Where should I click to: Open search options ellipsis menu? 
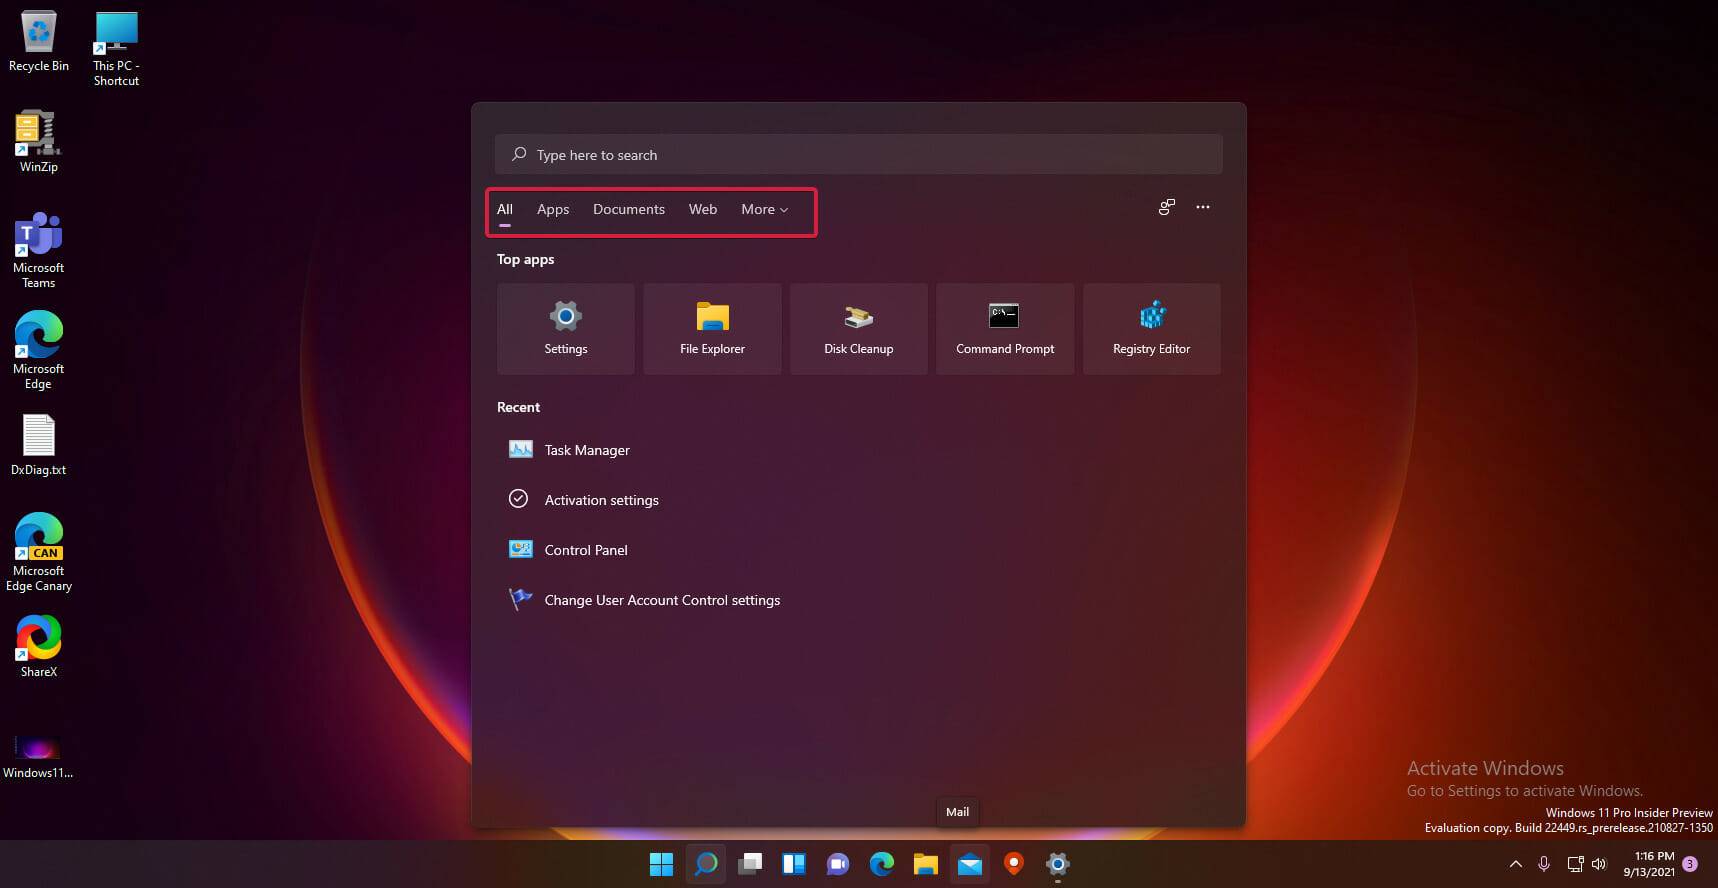point(1203,207)
